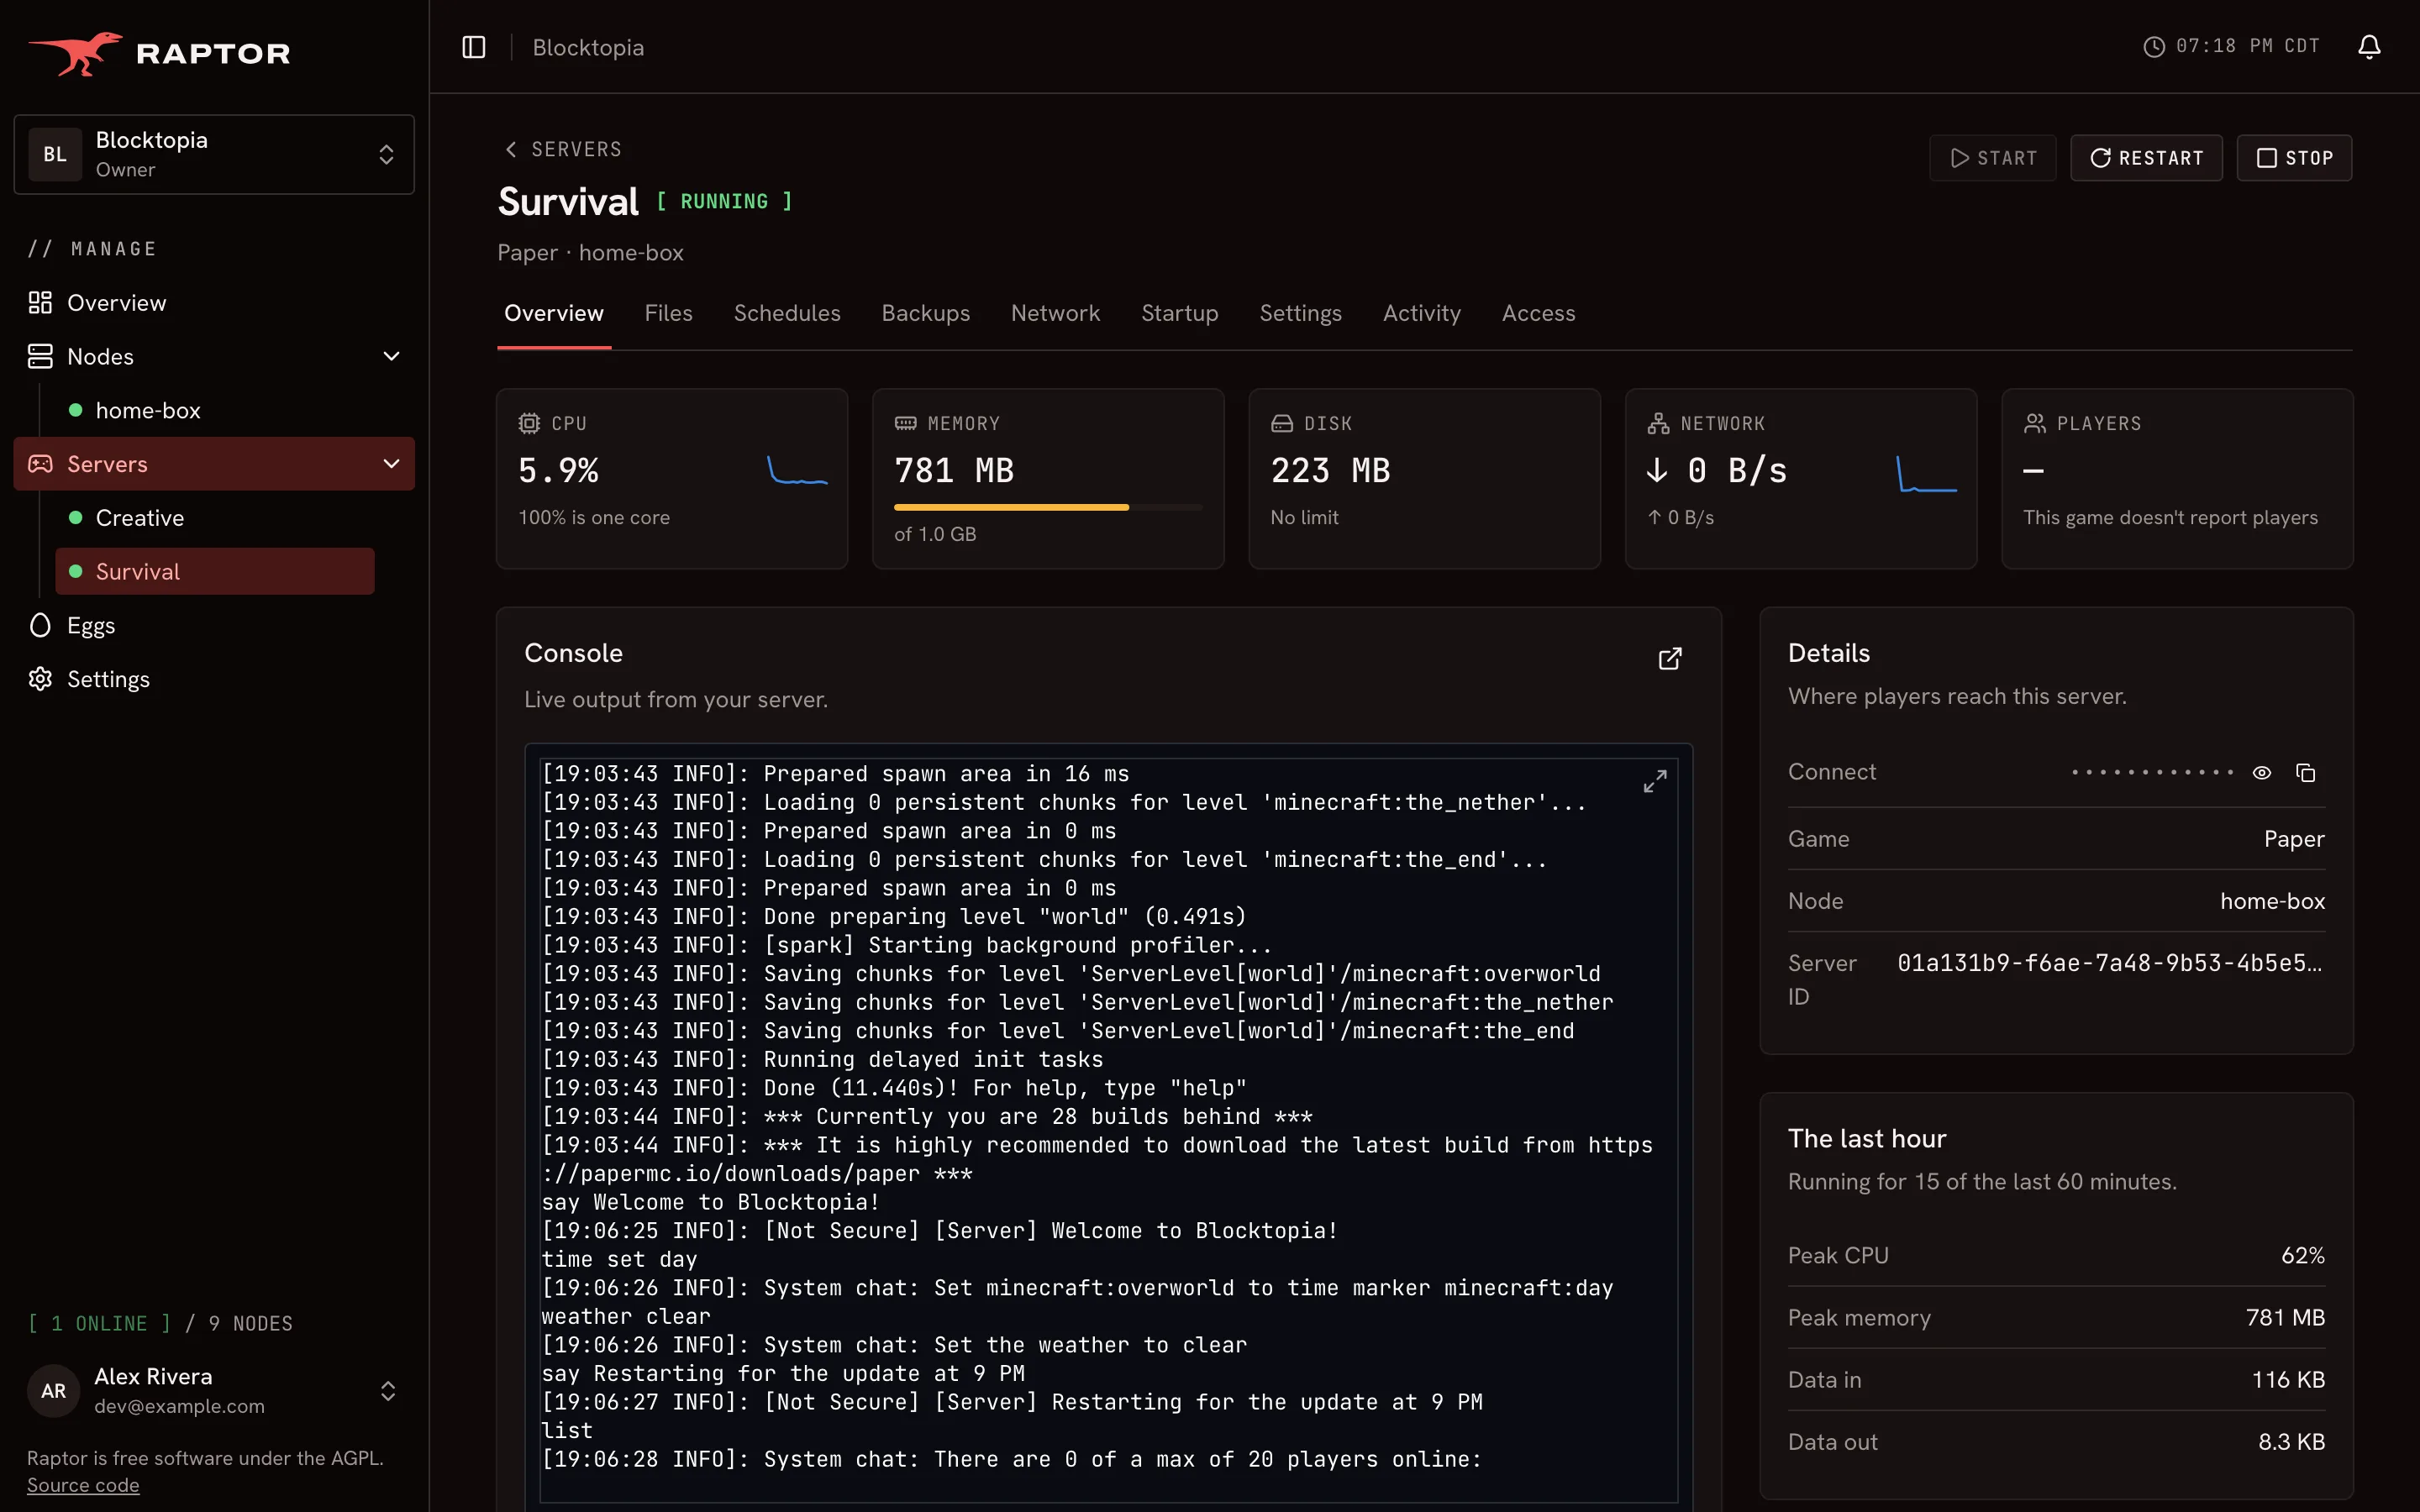The height and width of the screenshot is (1512, 2420).
Task: Open the Startup tab
Action: click(x=1180, y=314)
